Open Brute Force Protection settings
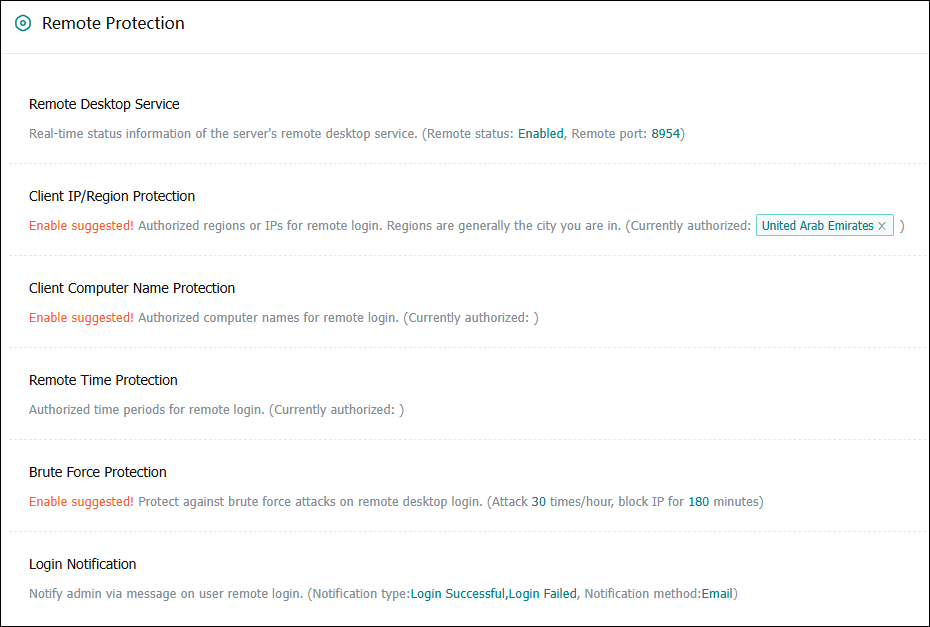 click(98, 472)
